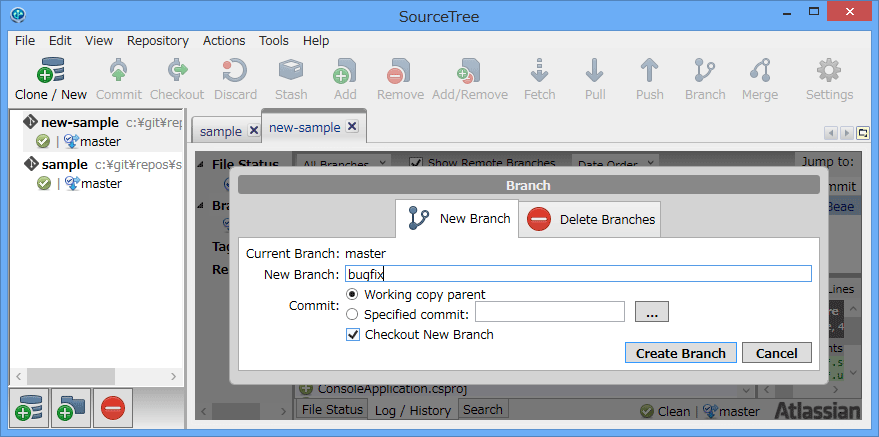Open the File menu
Image resolution: width=879 pixels, height=437 pixels.
point(25,40)
